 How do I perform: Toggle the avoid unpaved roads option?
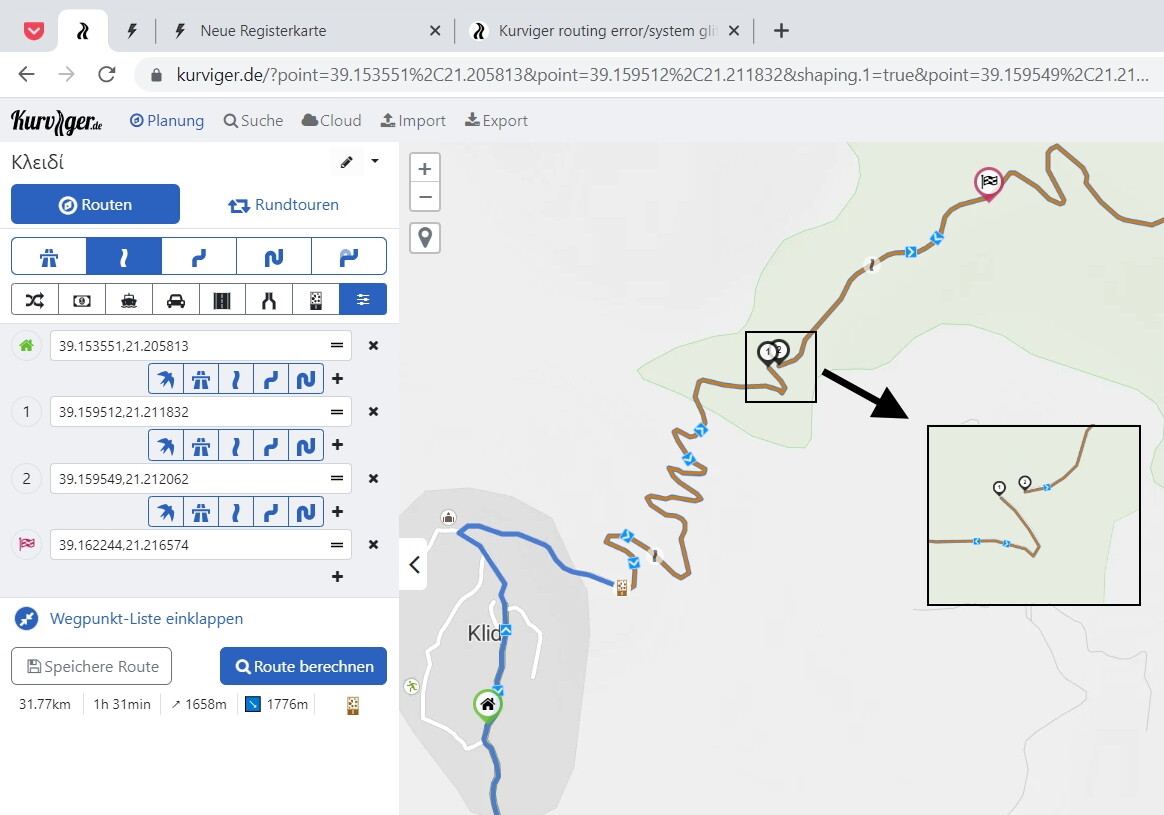[315, 299]
